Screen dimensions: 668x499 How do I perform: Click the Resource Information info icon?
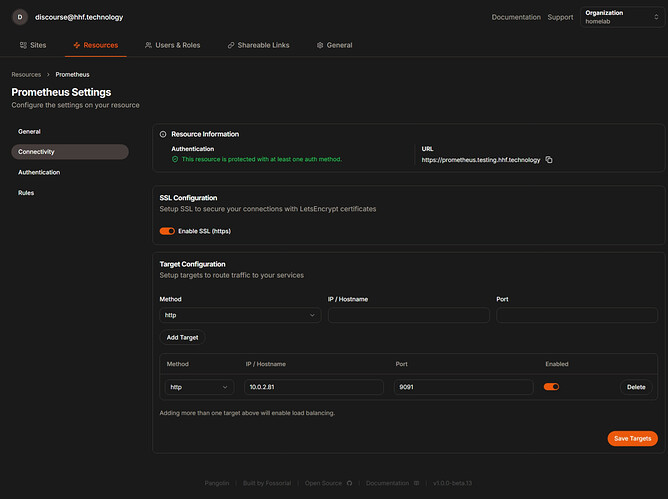(163, 134)
